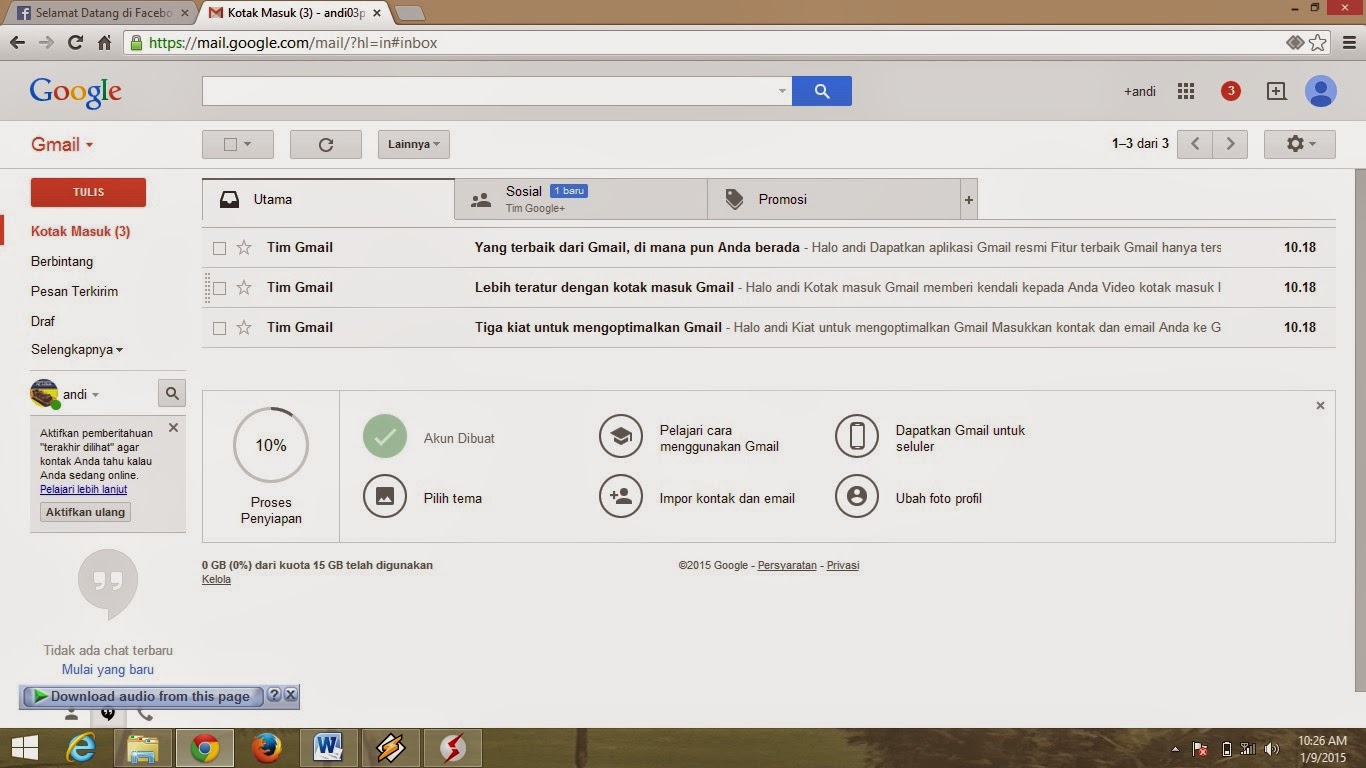Toggle the select-all checkbox in the toolbar
Viewport: 1366px width, 768px height.
pos(230,144)
